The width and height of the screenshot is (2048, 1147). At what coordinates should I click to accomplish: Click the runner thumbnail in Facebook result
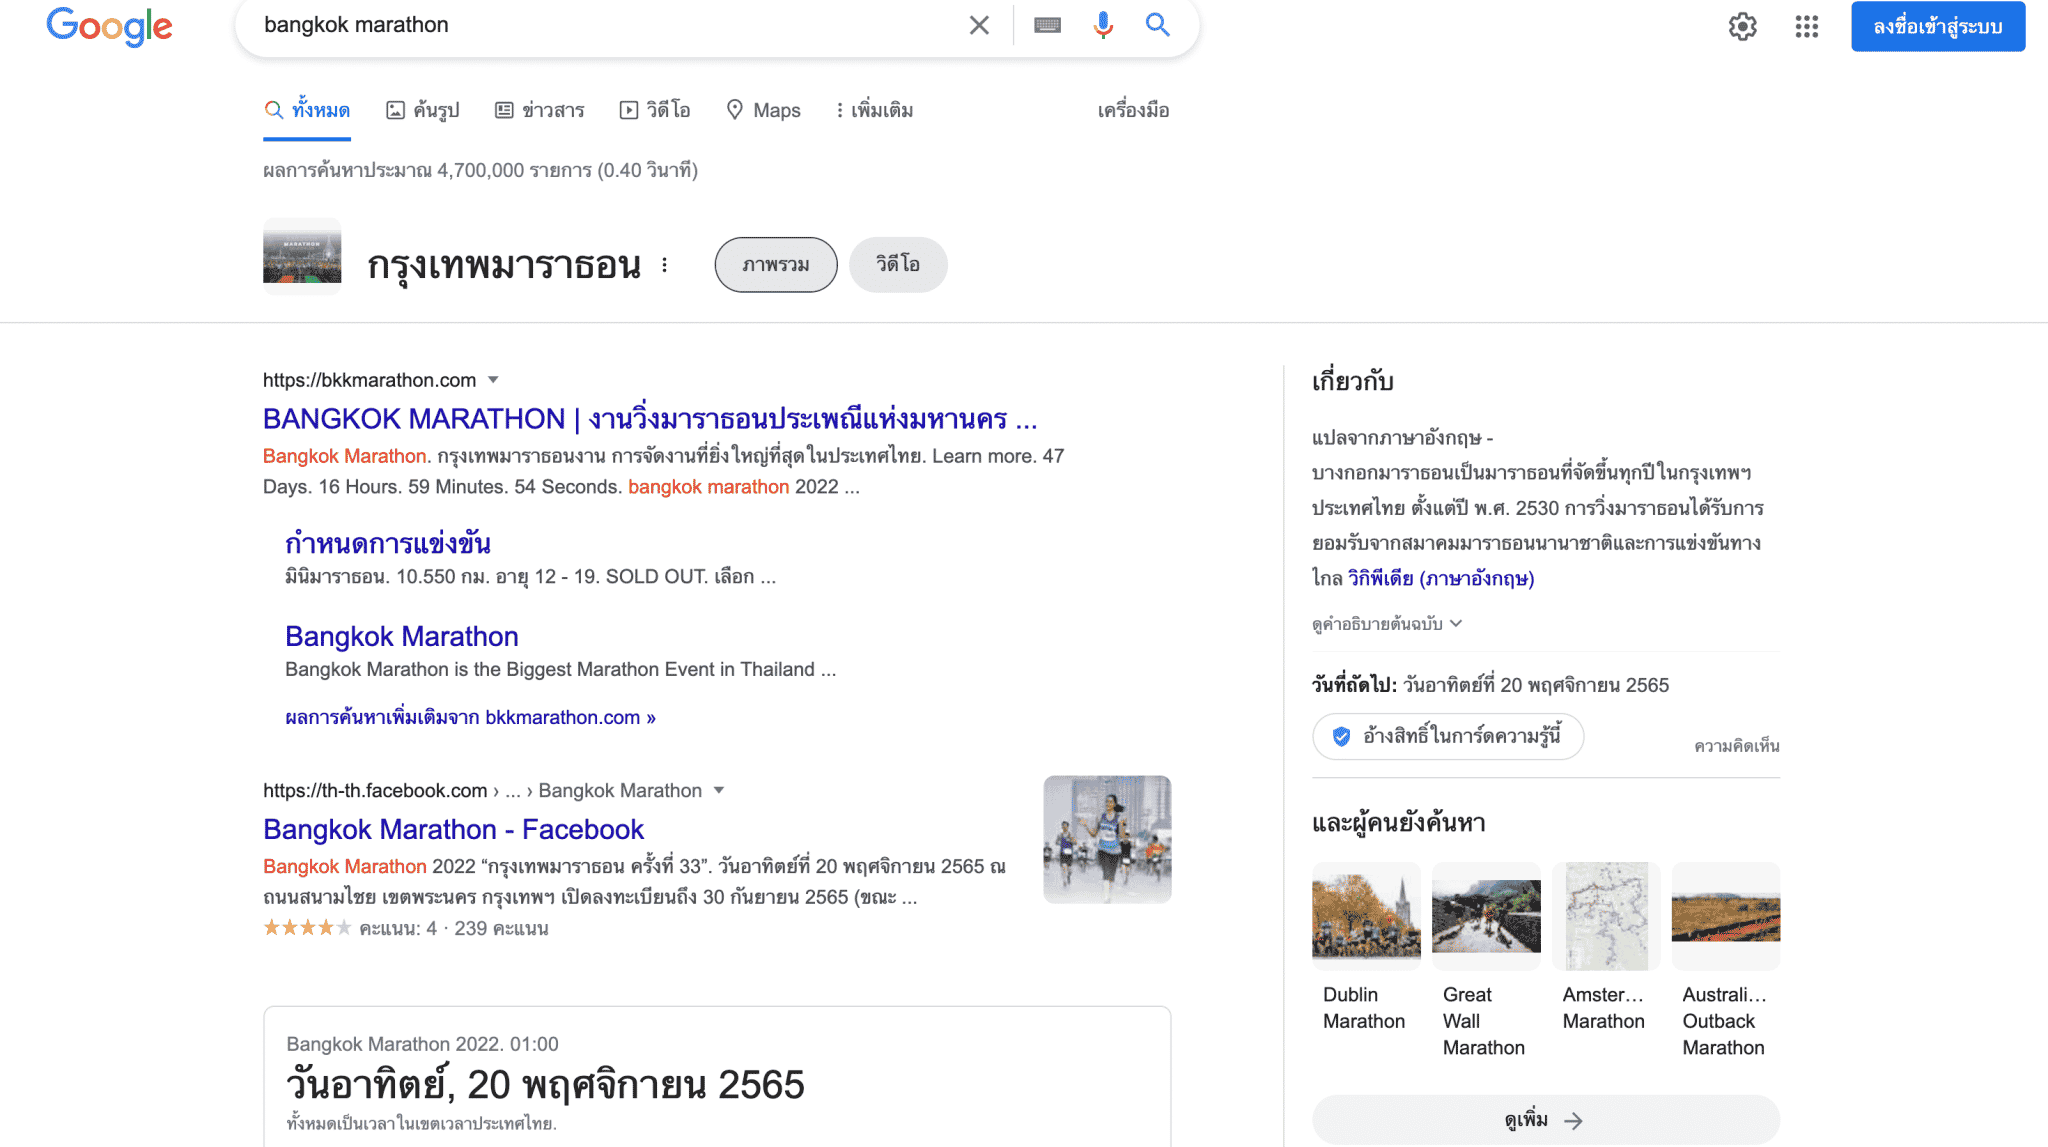1107,840
